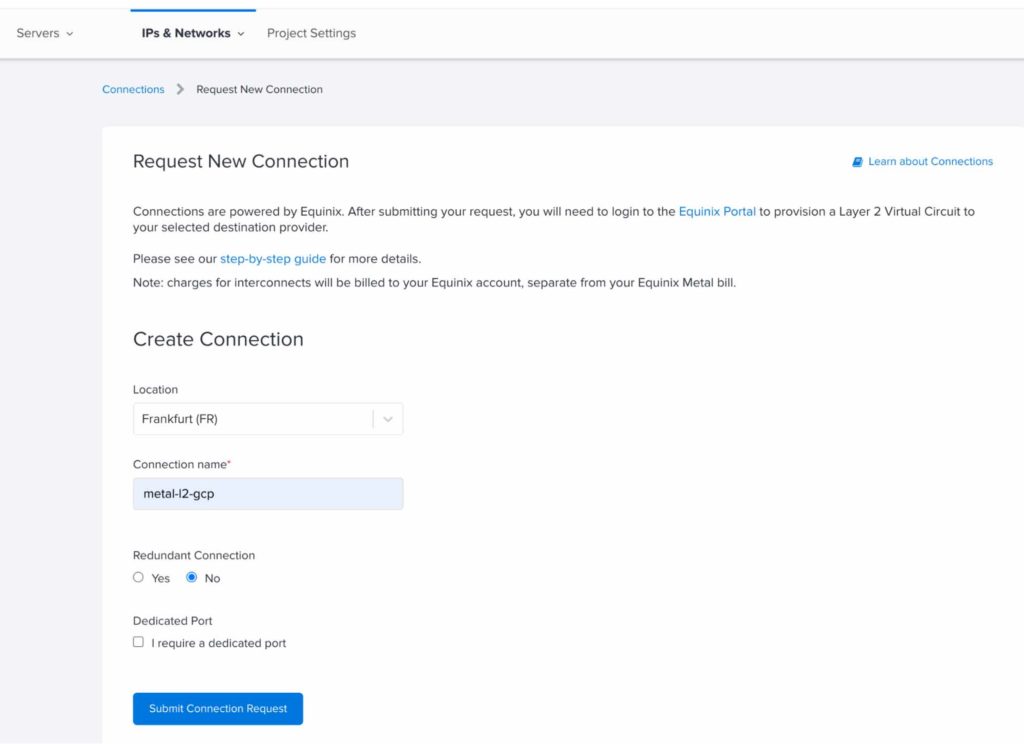
Task: Enable the I require a dedicated port checkbox
Action: 138,641
